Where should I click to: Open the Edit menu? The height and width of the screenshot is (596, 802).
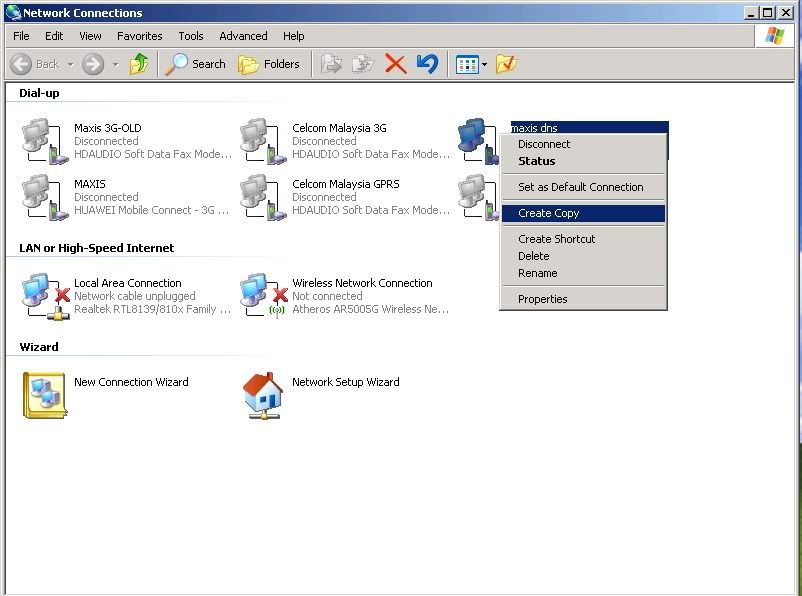(x=54, y=36)
